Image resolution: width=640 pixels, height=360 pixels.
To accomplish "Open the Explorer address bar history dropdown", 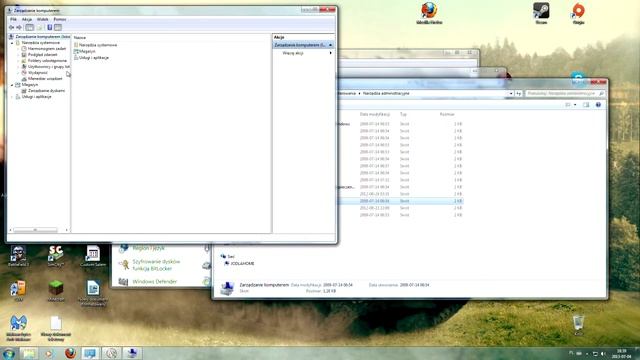I will tap(511, 93).
